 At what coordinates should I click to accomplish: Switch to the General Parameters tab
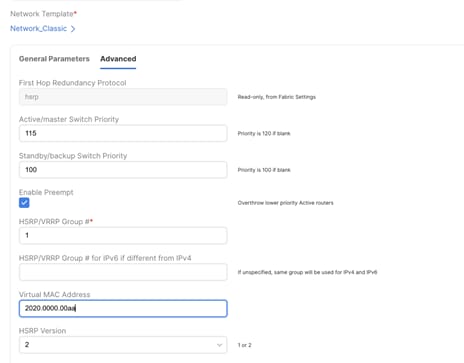pyautogui.click(x=54, y=59)
